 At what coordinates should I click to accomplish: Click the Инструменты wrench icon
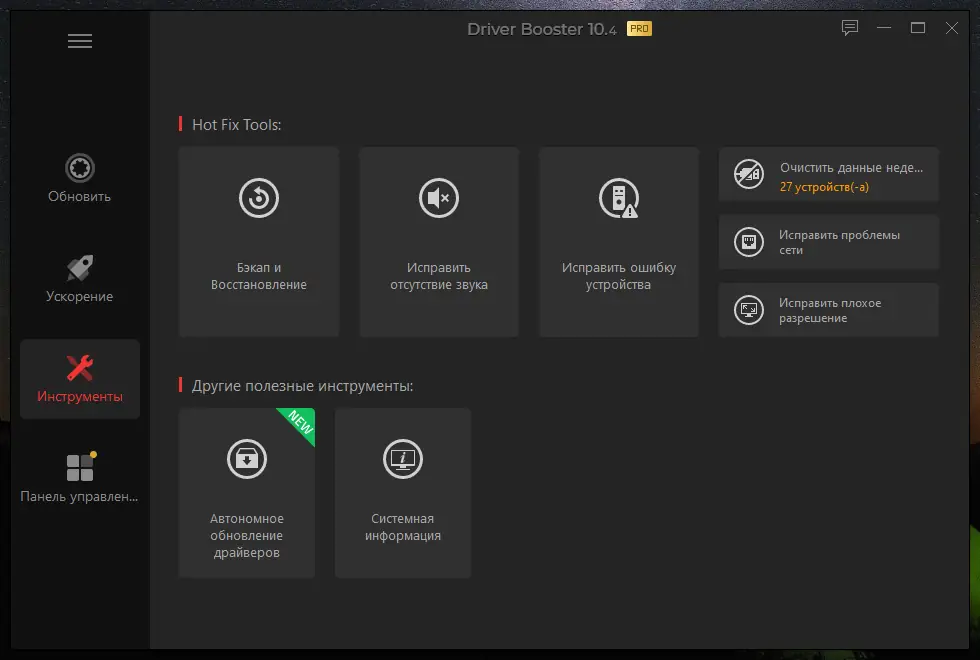tap(80, 368)
